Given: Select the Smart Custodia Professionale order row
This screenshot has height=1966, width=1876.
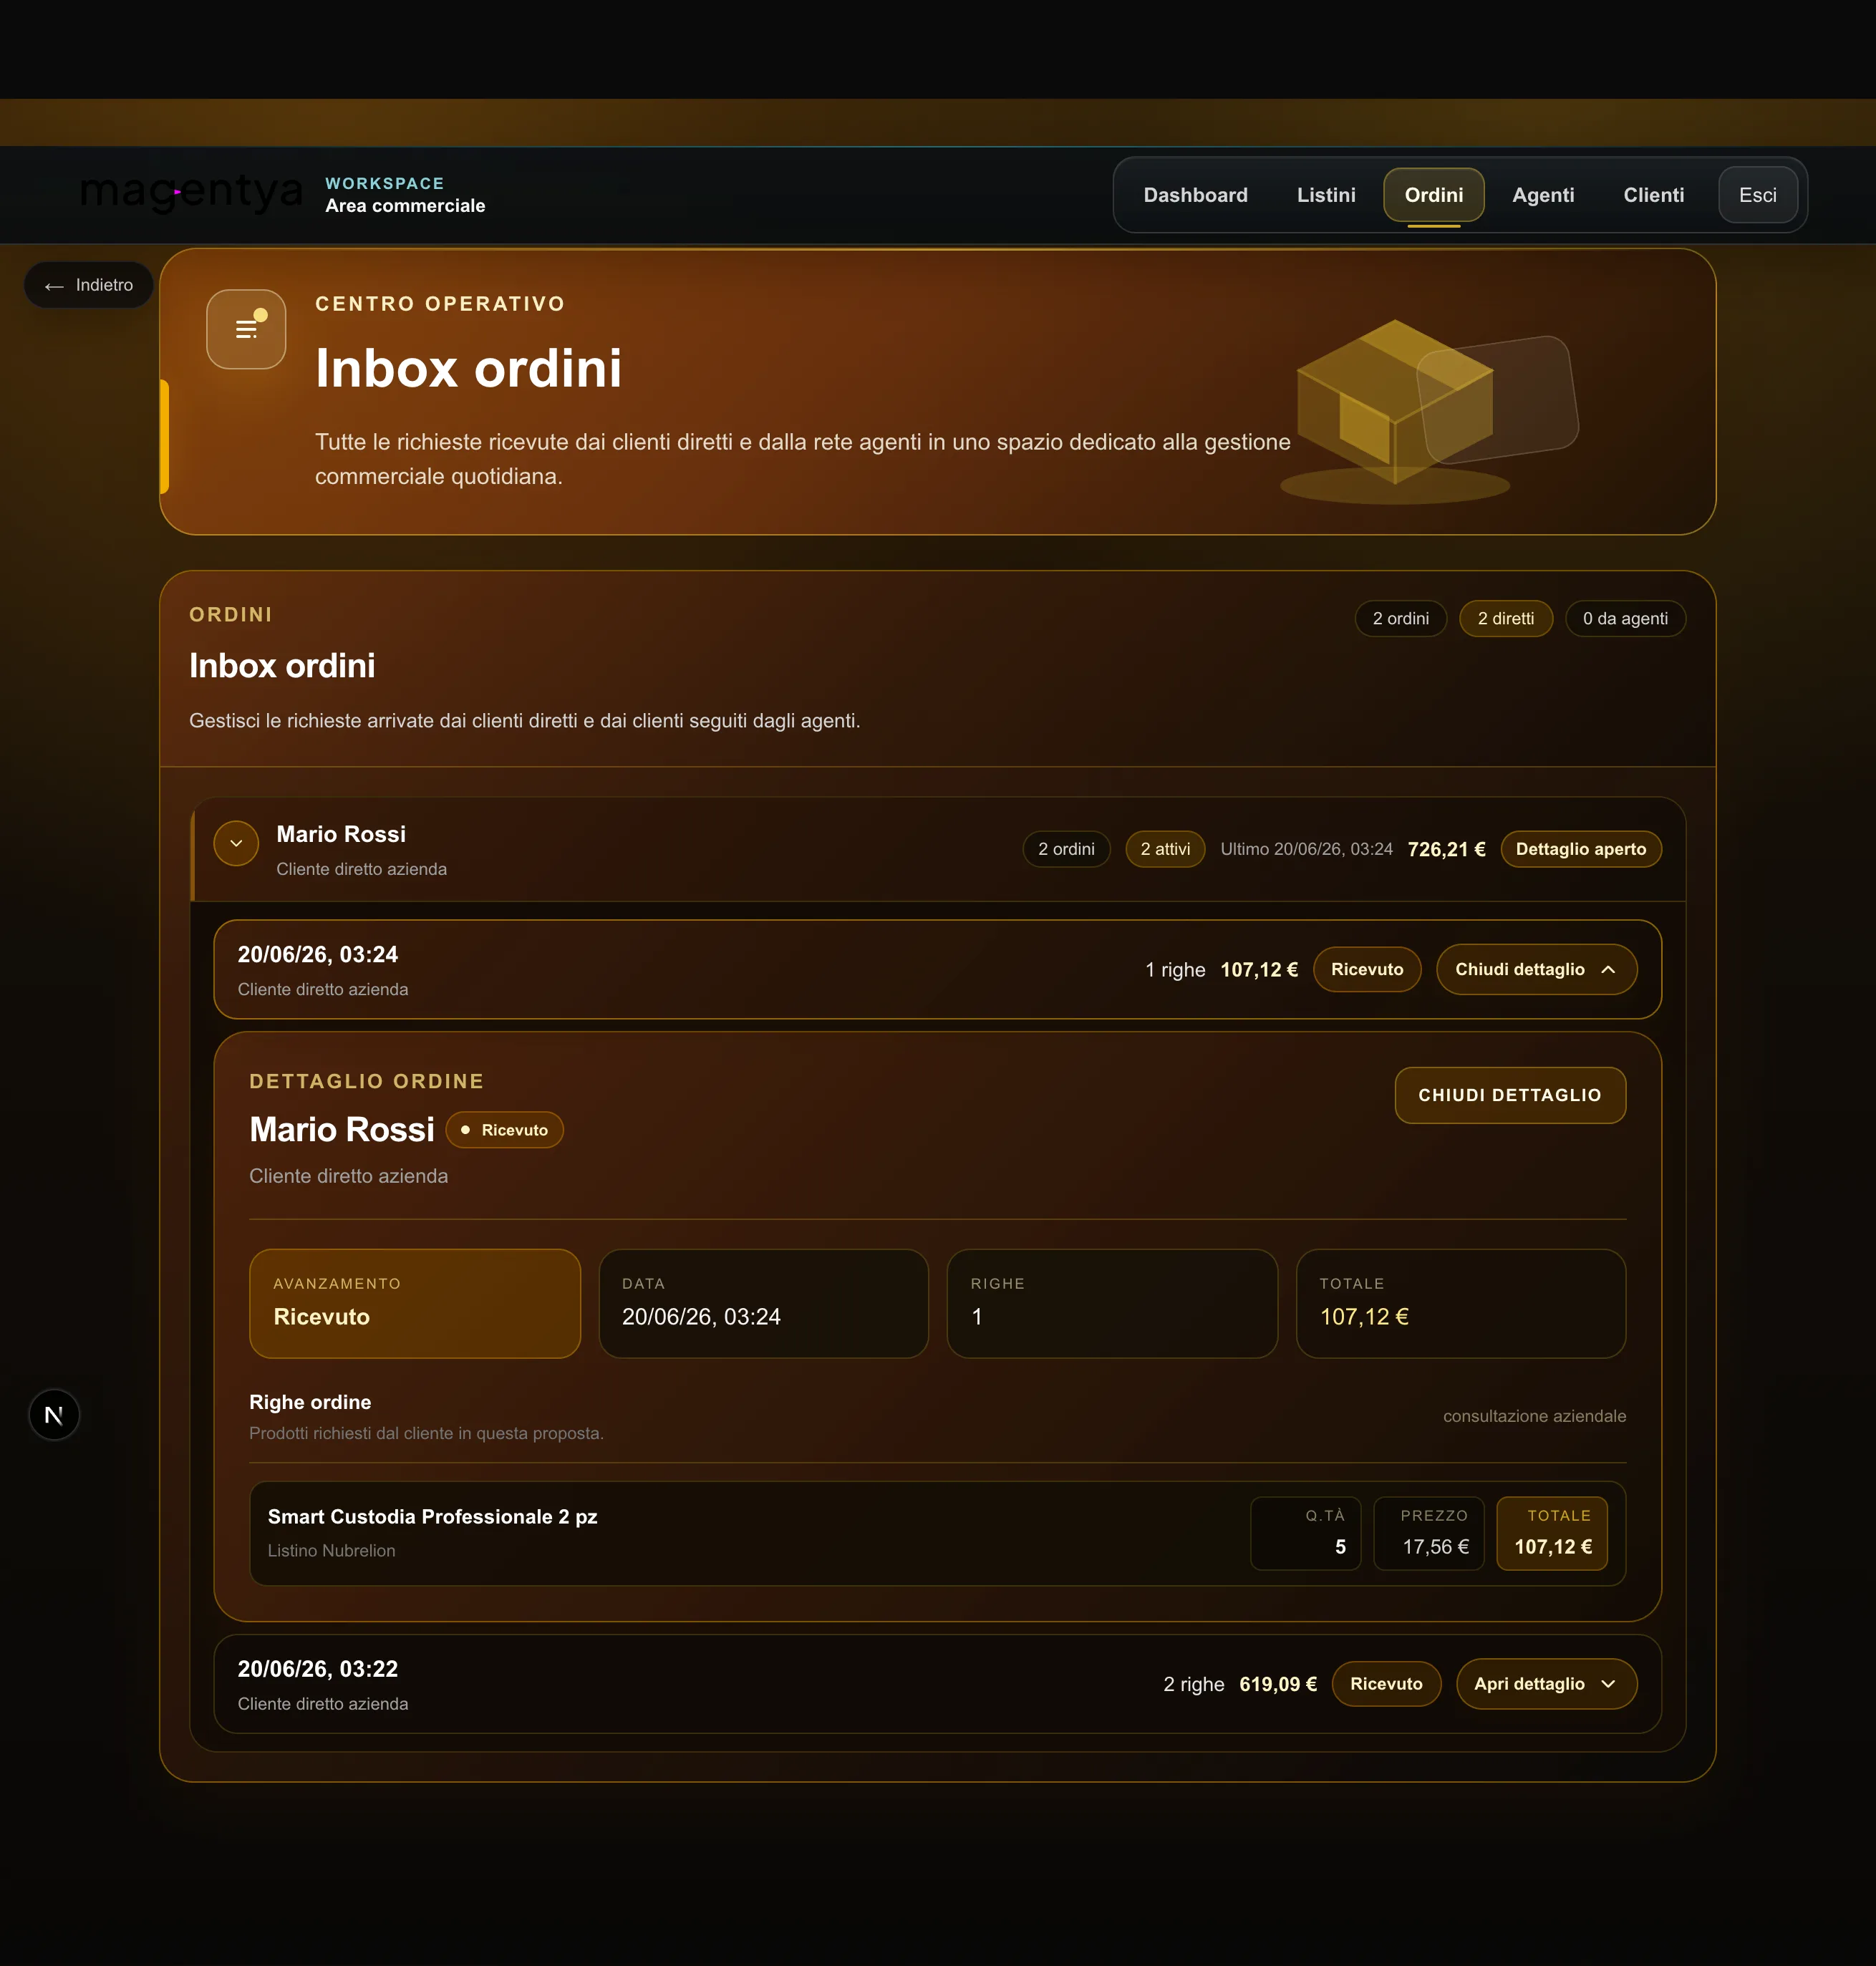Looking at the screenshot, I should point(937,1533).
